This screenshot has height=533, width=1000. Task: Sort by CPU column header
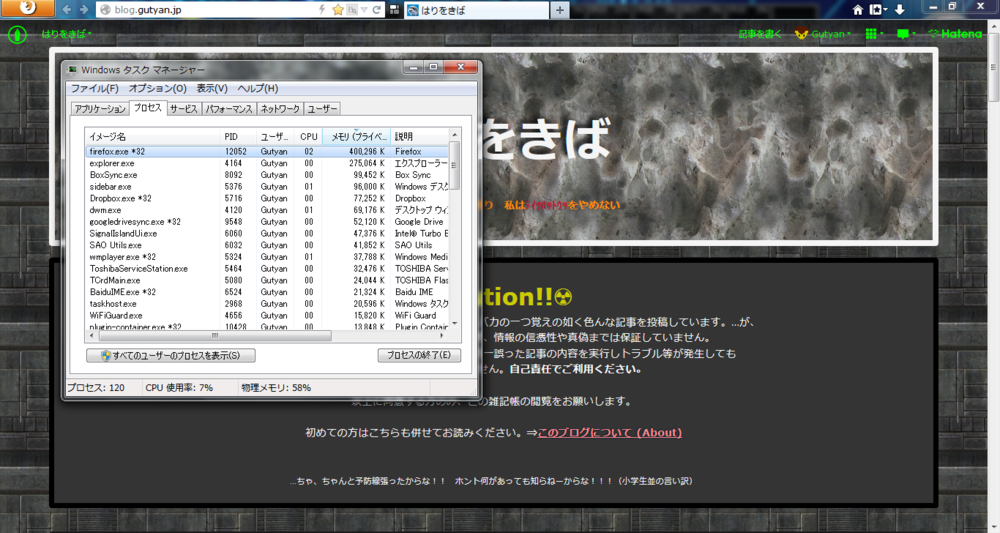click(x=308, y=136)
